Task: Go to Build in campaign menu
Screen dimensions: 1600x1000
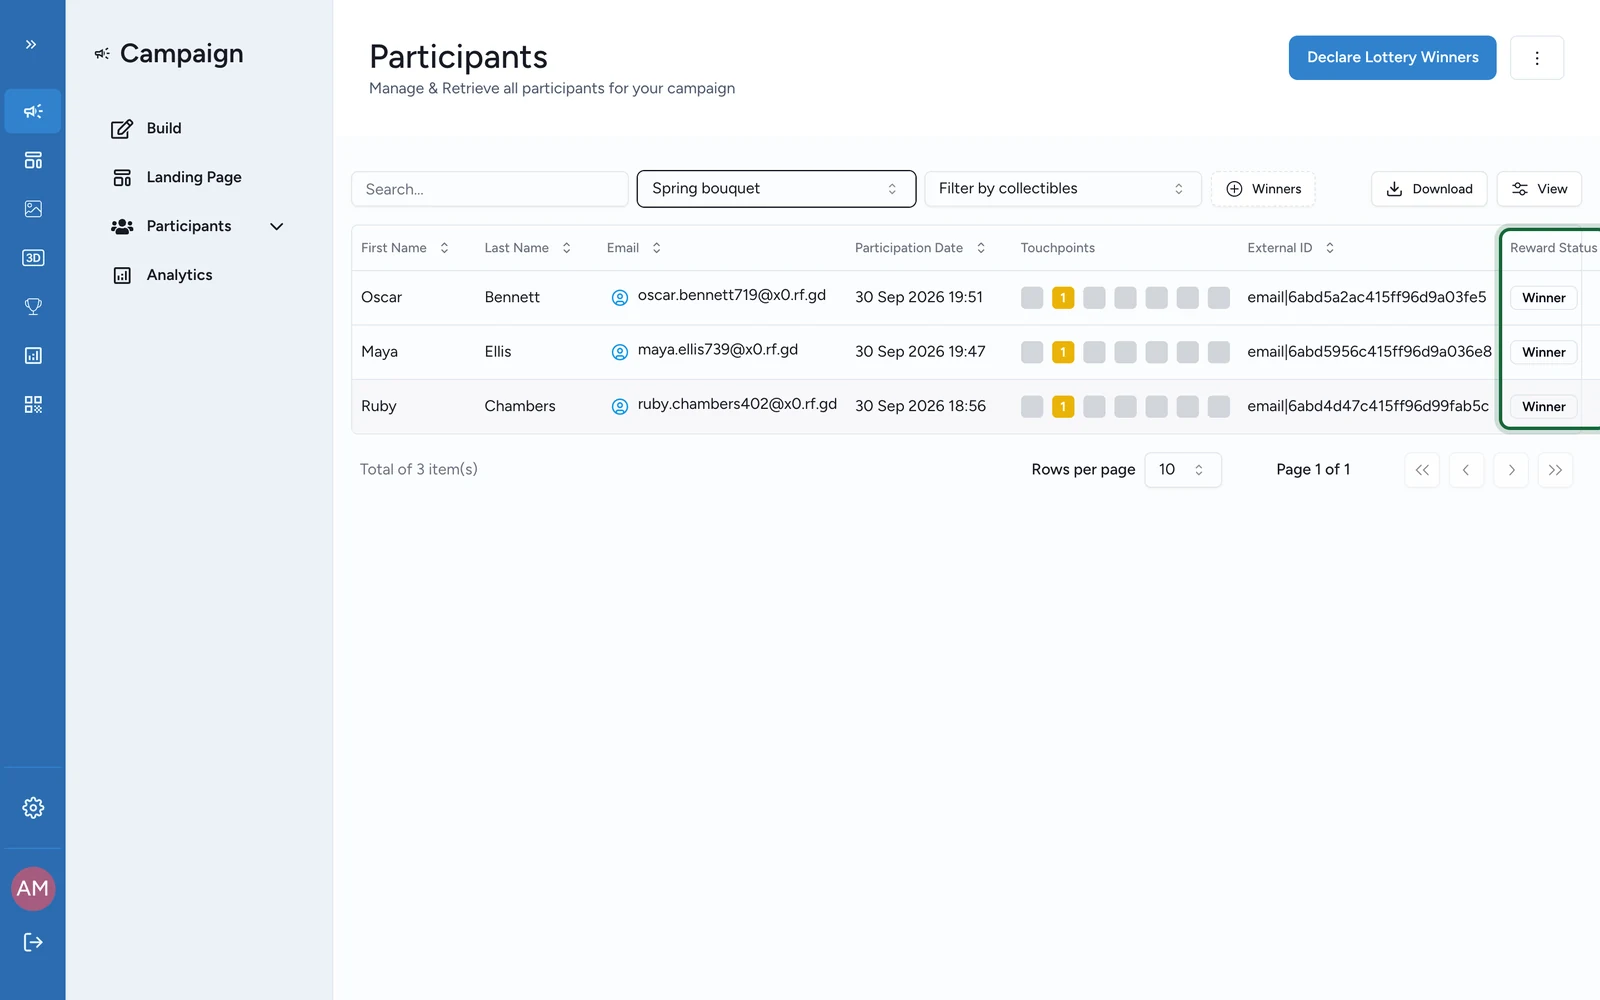Action: coord(146,128)
